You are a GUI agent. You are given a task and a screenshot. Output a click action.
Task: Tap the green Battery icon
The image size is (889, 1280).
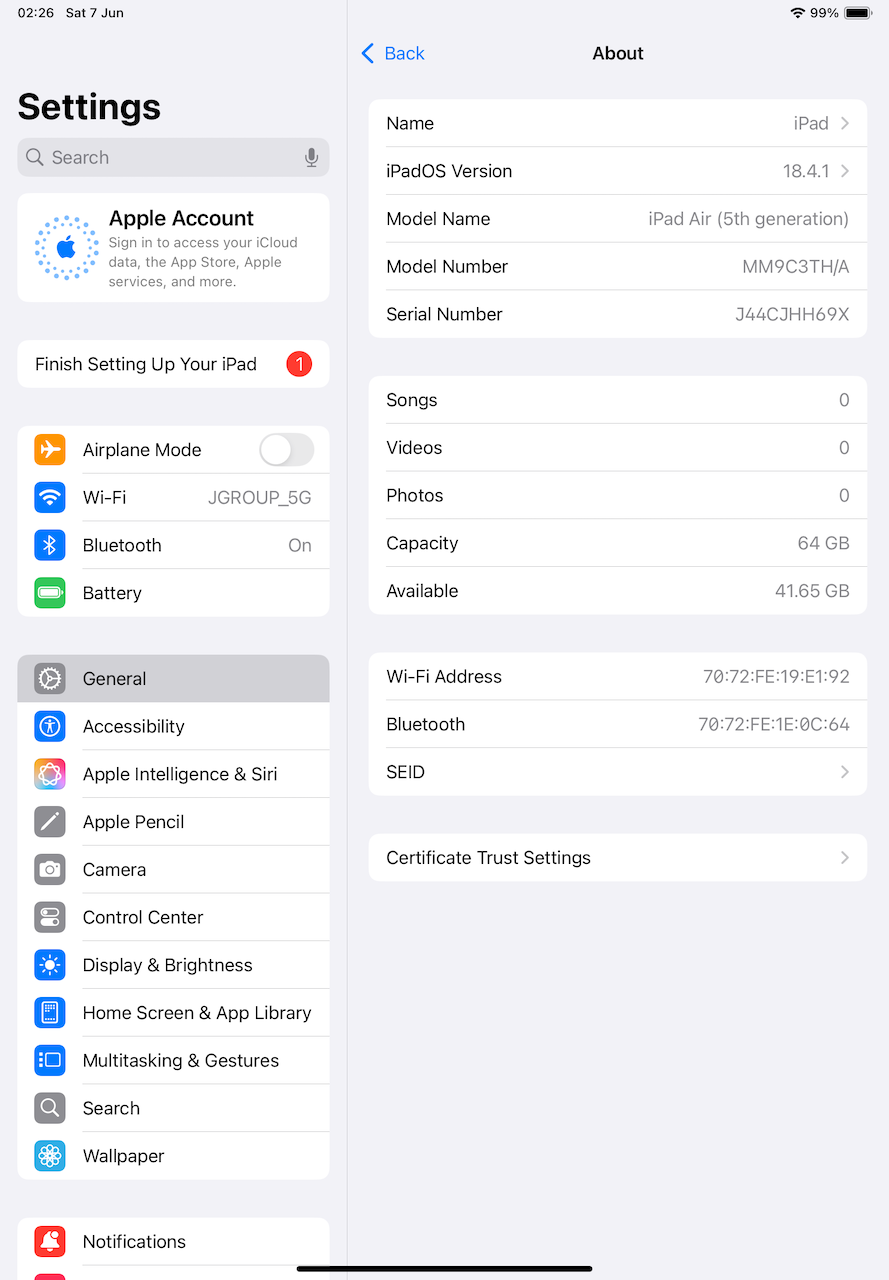[50, 593]
